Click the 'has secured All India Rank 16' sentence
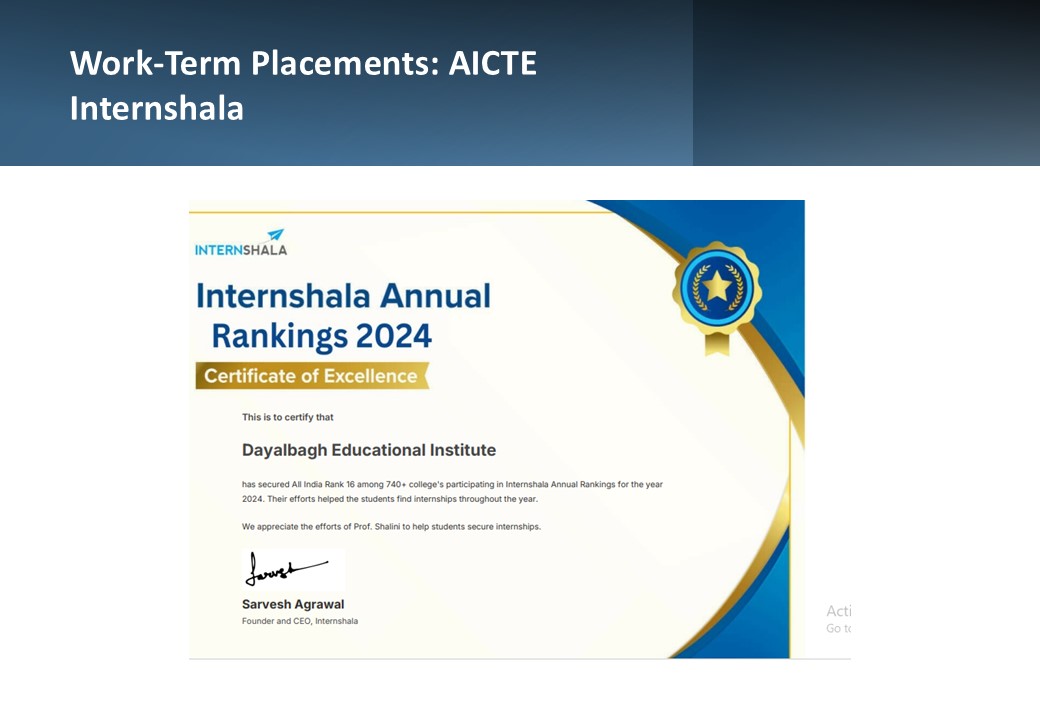1040x720 pixels. point(452,491)
